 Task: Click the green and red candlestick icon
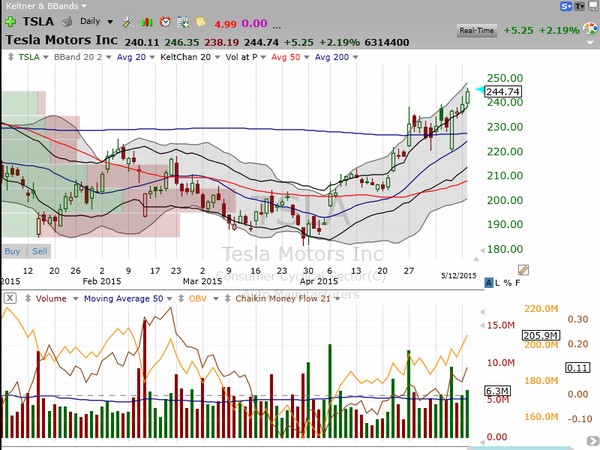point(147,22)
